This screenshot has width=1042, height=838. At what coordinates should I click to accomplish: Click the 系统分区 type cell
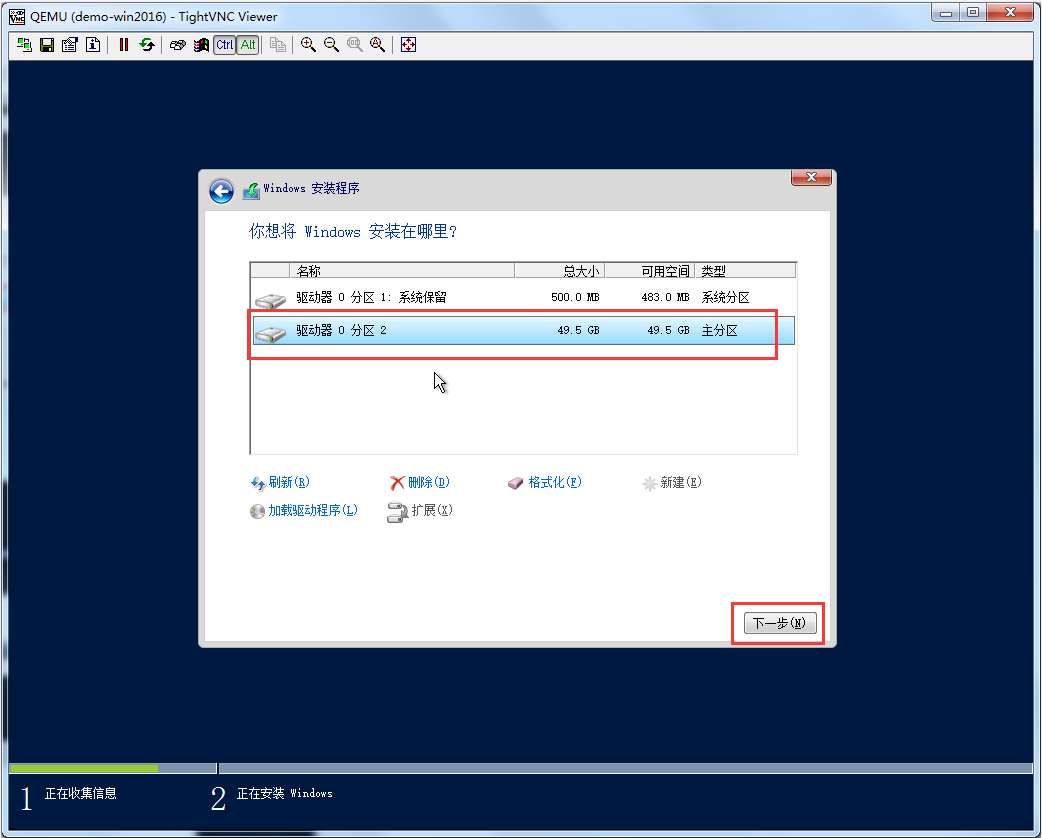coord(726,298)
